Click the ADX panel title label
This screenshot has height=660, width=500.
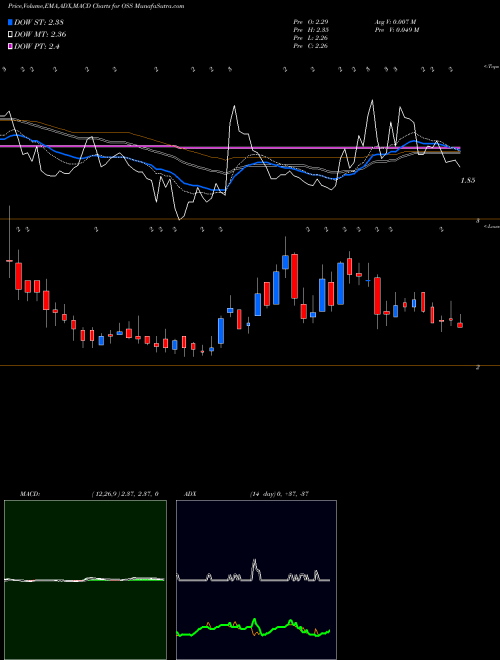click(x=190, y=493)
